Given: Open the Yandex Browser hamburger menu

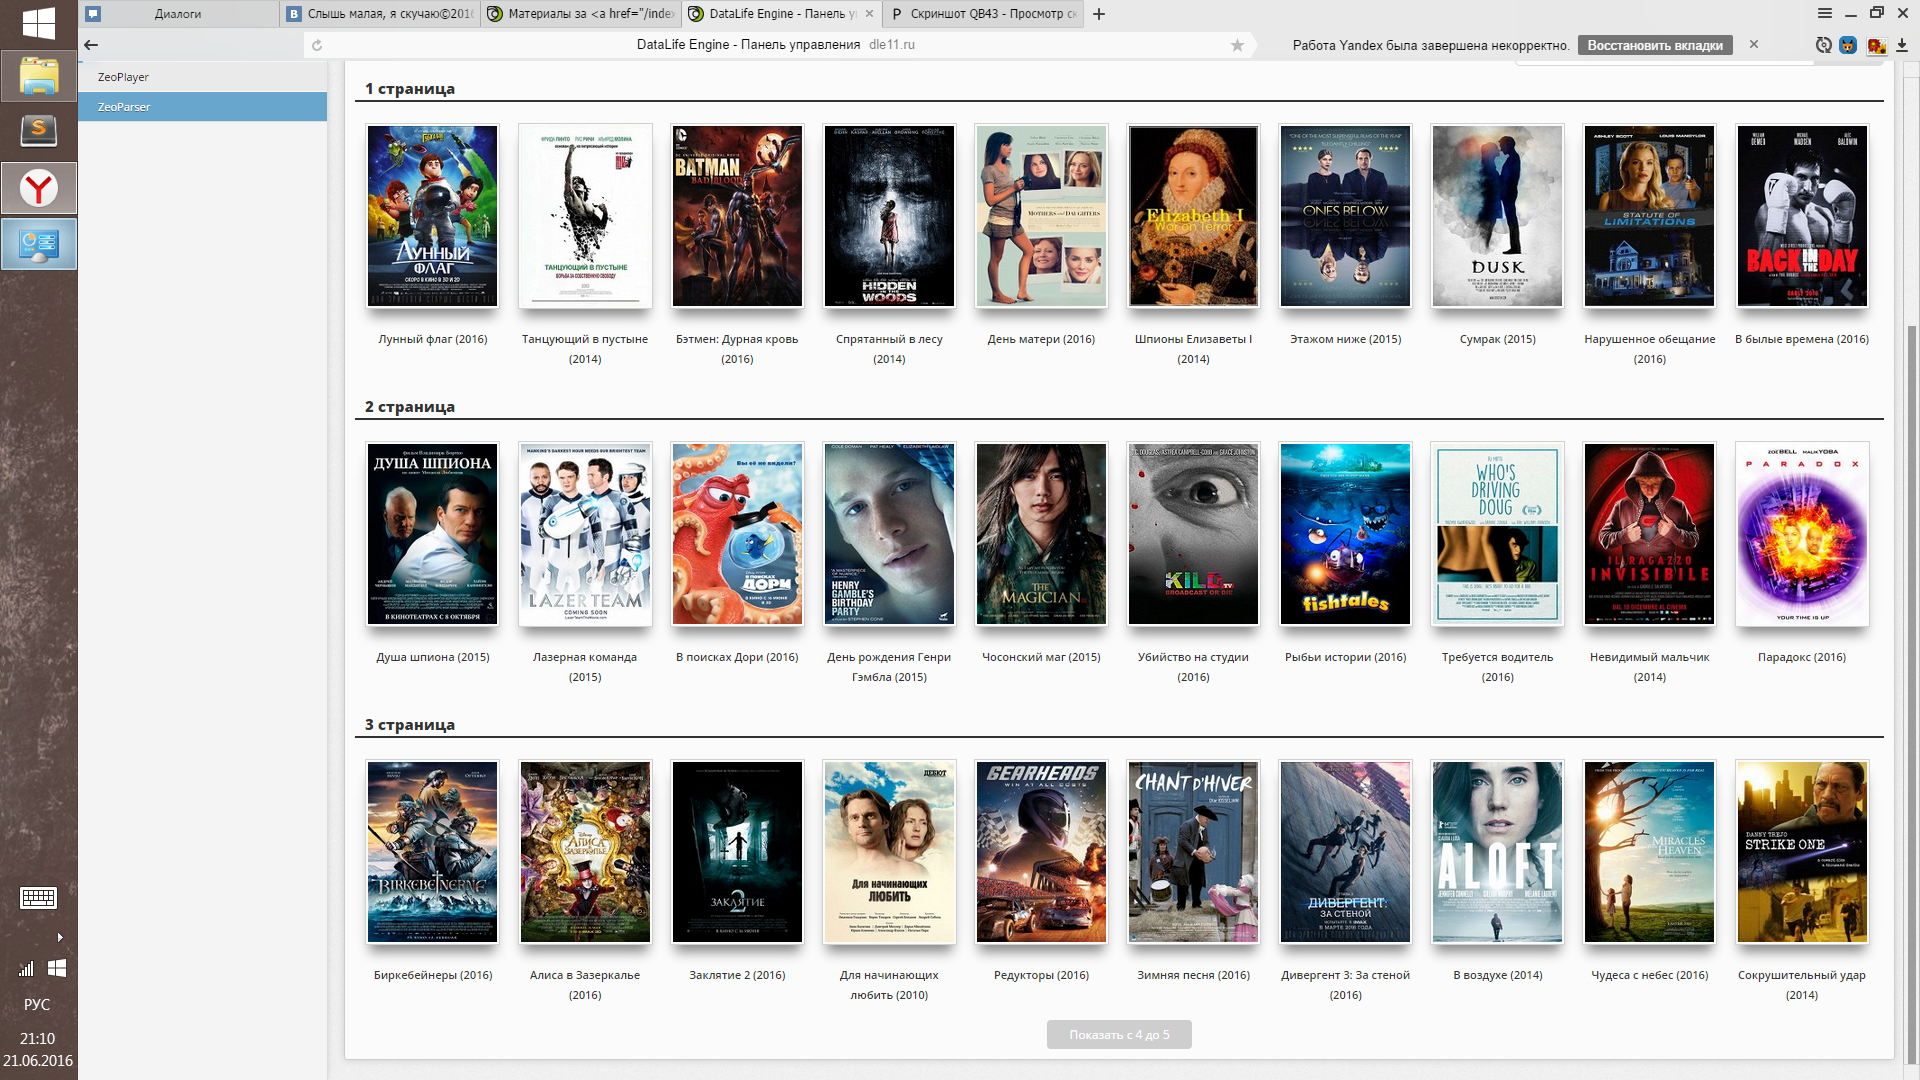Looking at the screenshot, I should [x=1825, y=13].
